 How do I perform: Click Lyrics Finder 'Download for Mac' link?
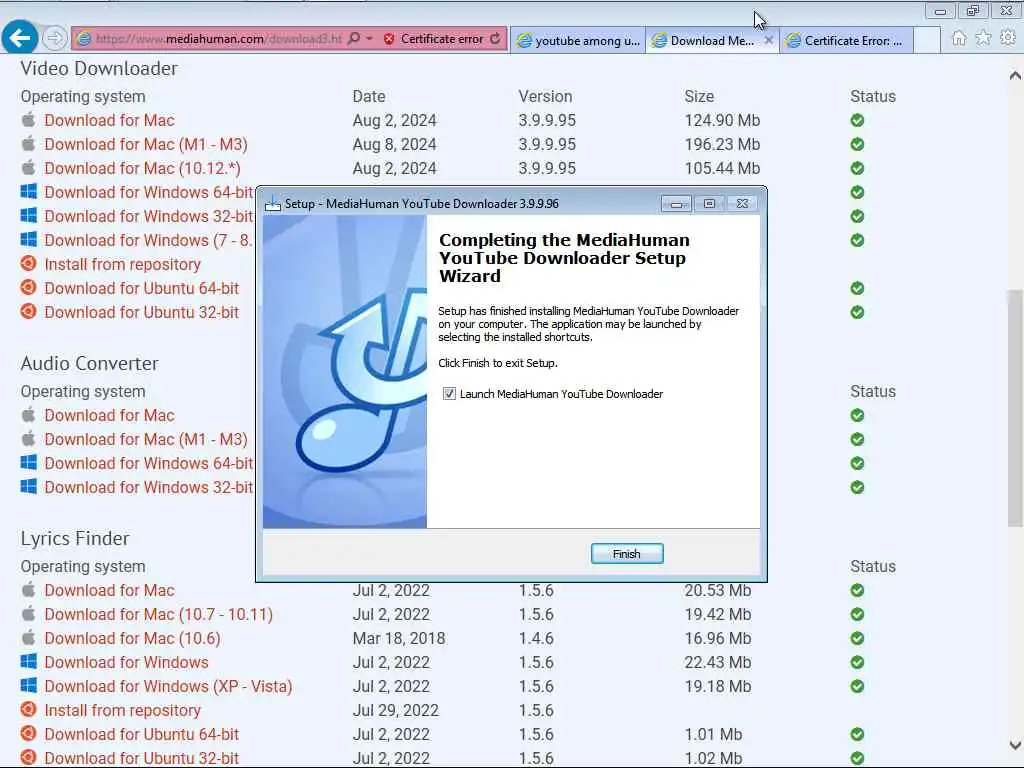109,591
